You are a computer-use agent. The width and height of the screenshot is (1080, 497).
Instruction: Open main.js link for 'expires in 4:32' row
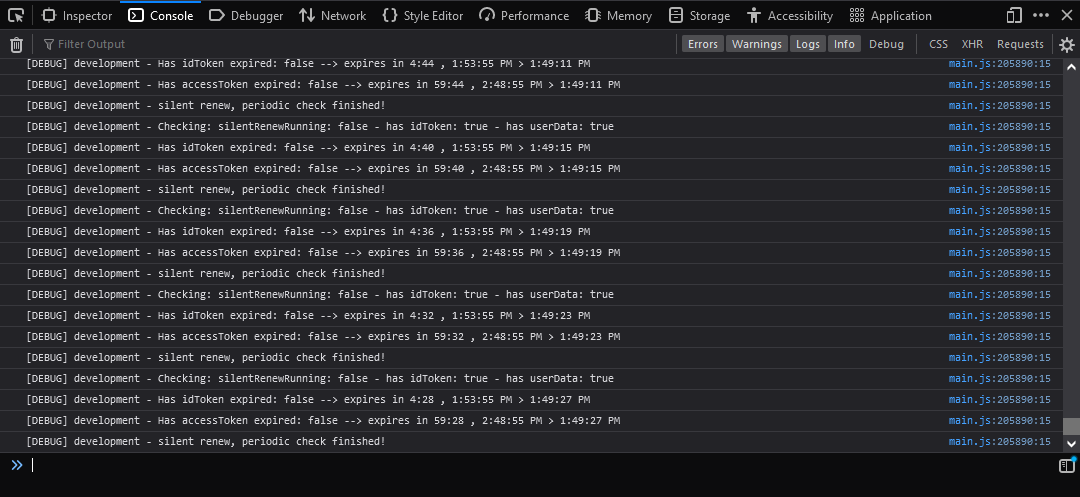[x=999, y=315]
